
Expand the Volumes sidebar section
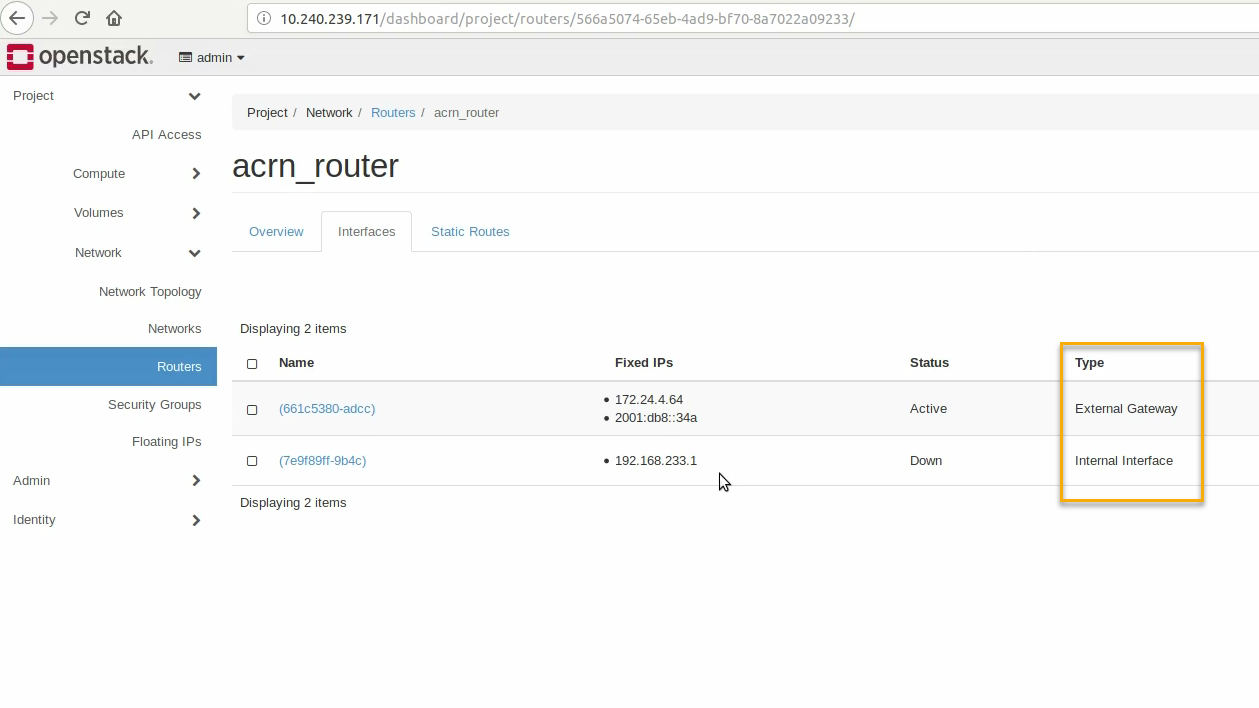coord(138,213)
